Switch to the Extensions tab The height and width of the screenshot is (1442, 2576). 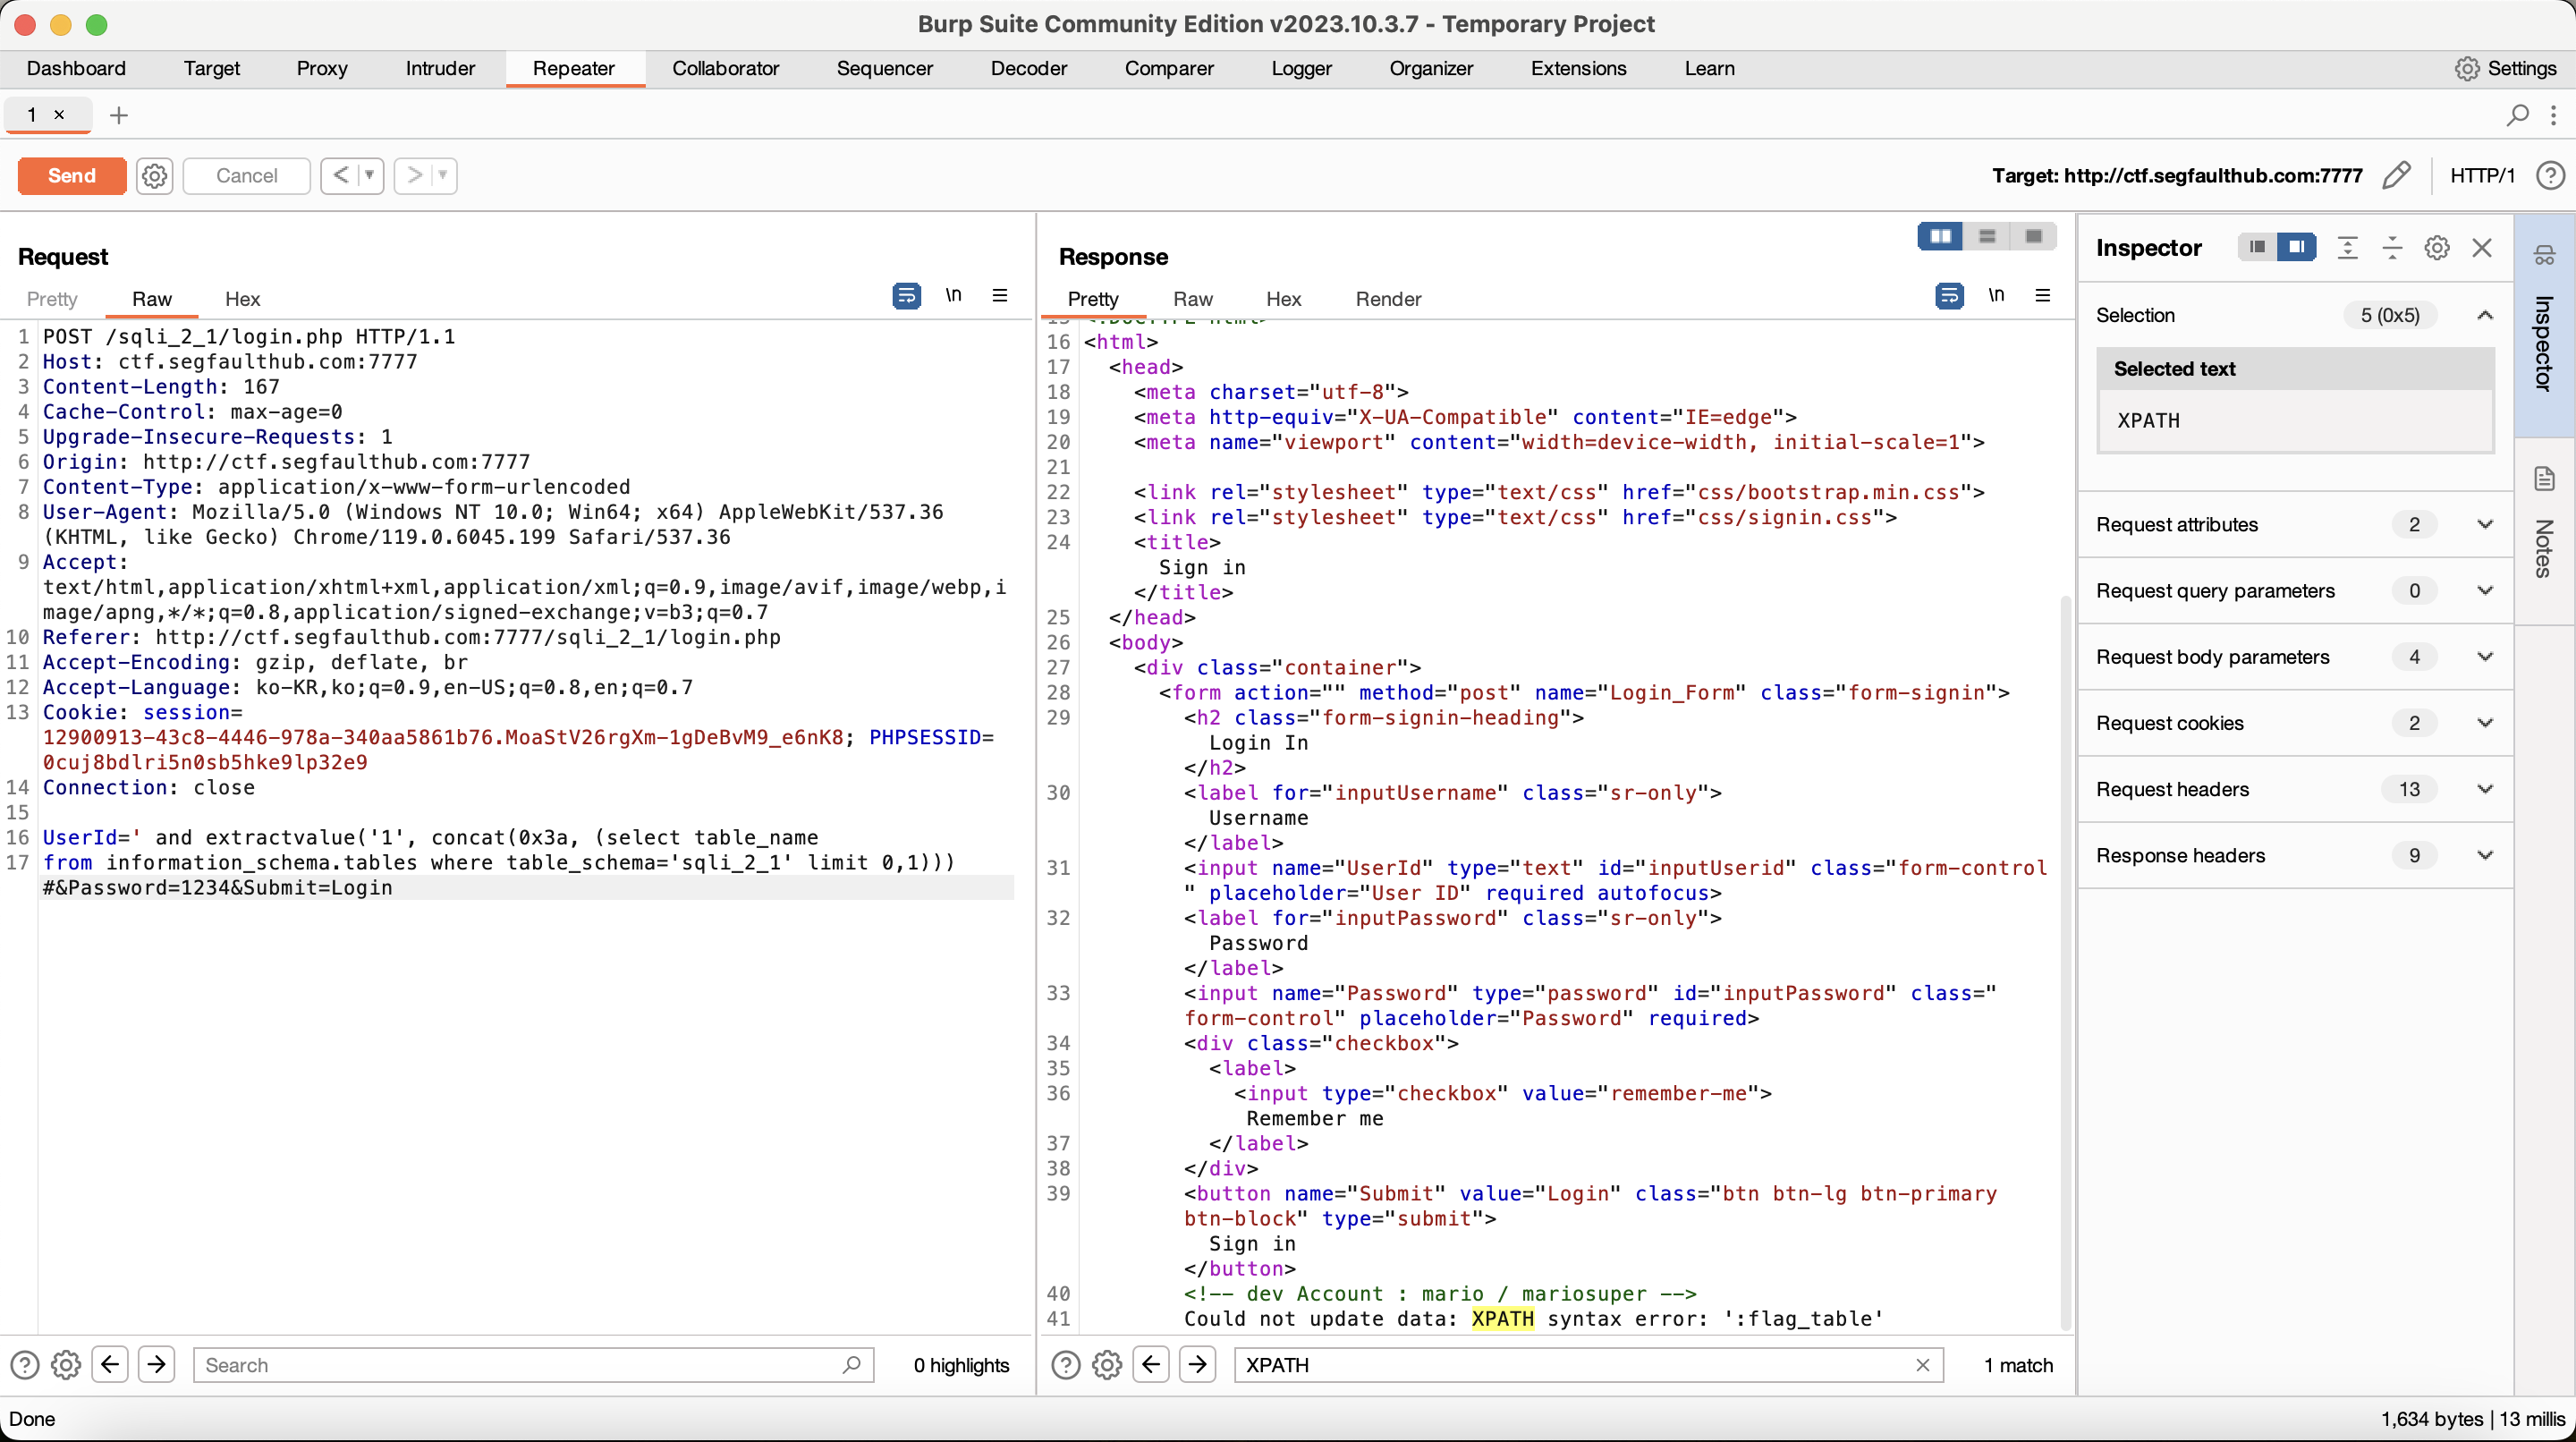click(x=1578, y=68)
